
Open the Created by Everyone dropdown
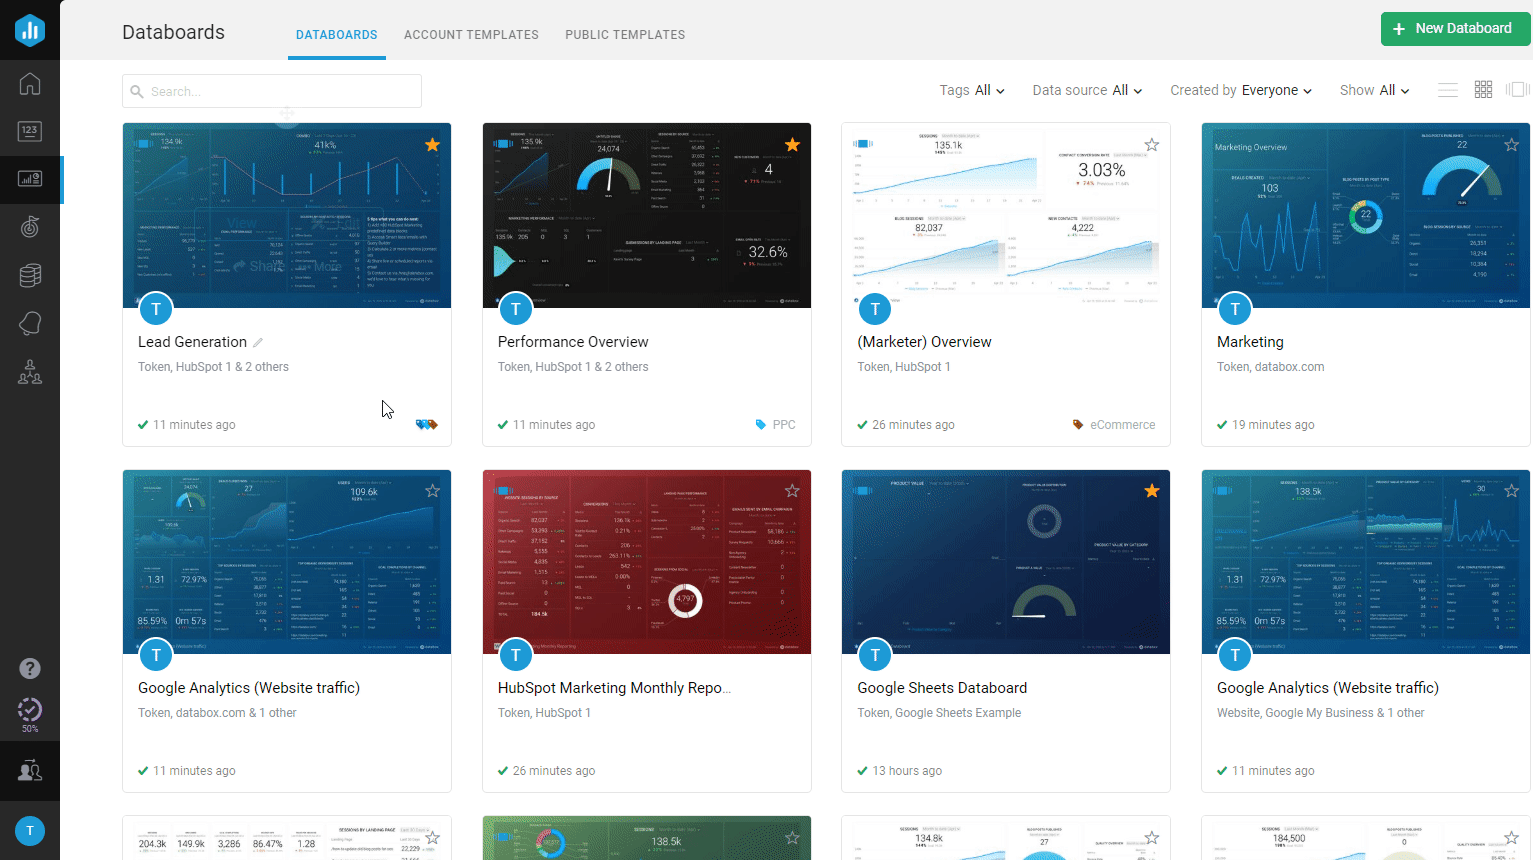1241,90
